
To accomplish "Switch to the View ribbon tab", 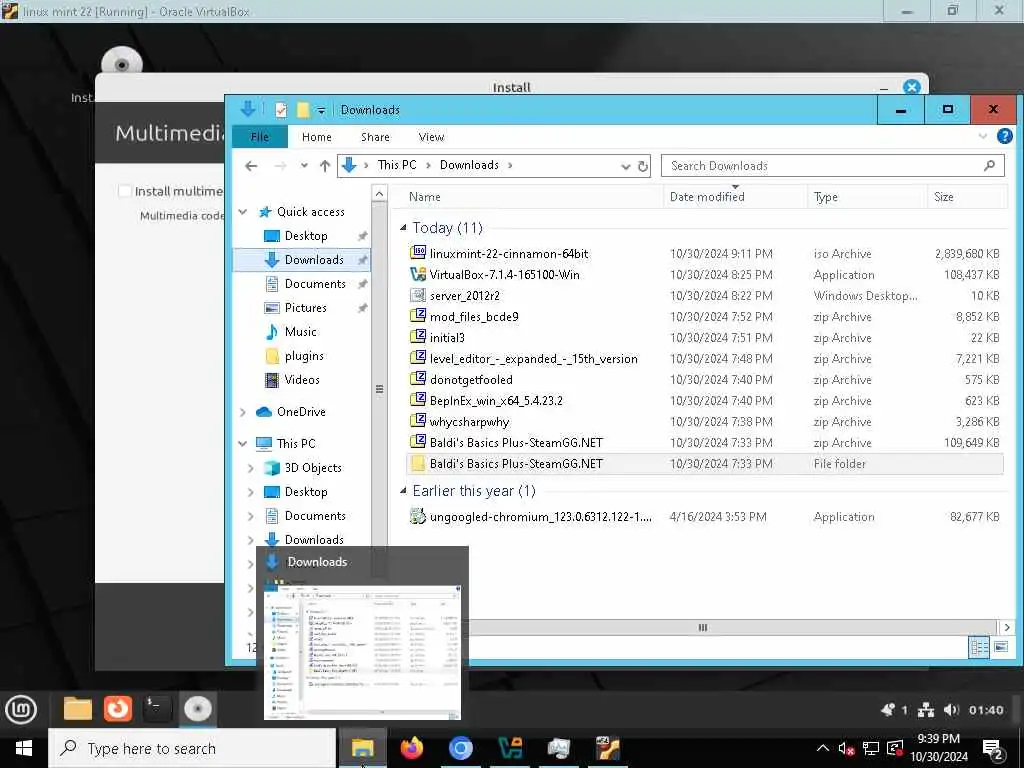I will coord(431,136).
